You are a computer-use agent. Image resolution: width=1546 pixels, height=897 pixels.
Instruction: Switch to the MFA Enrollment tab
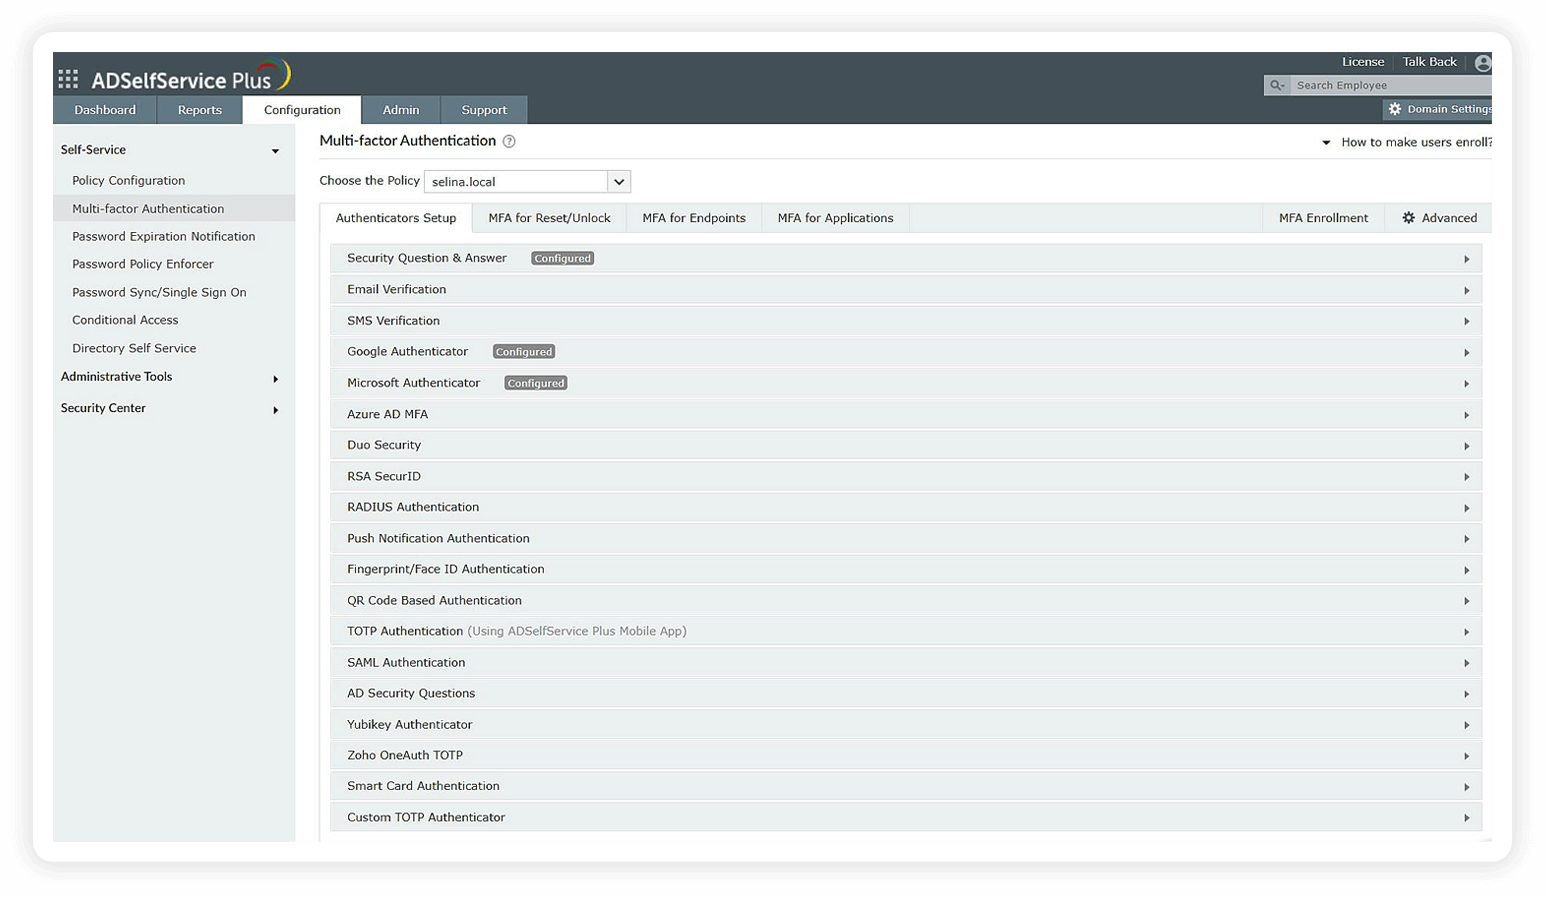pos(1322,217)
